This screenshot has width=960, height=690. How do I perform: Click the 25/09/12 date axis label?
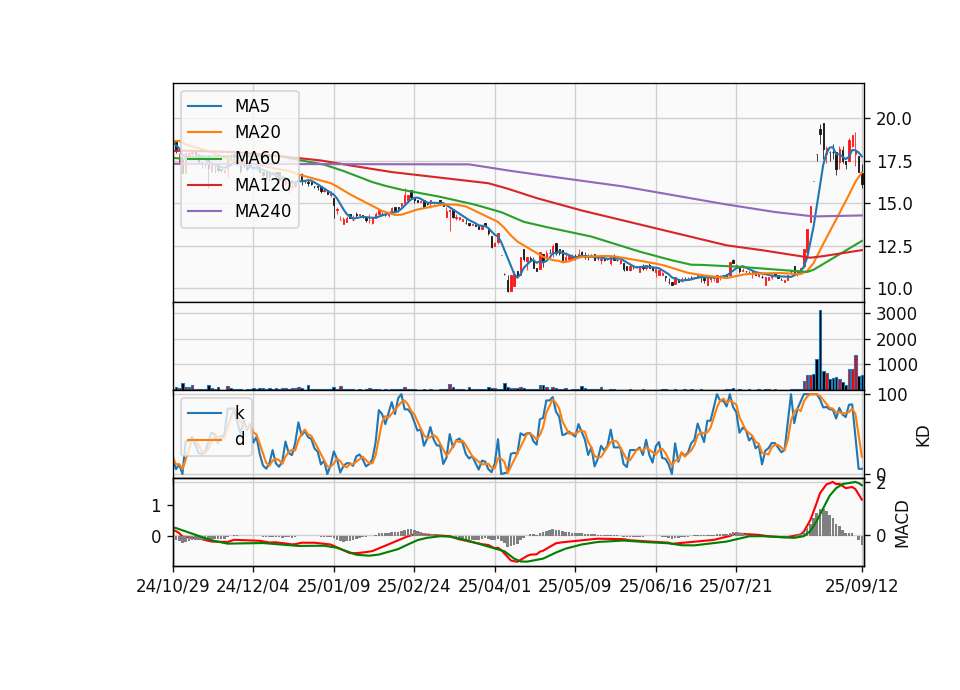click(862, 586)
